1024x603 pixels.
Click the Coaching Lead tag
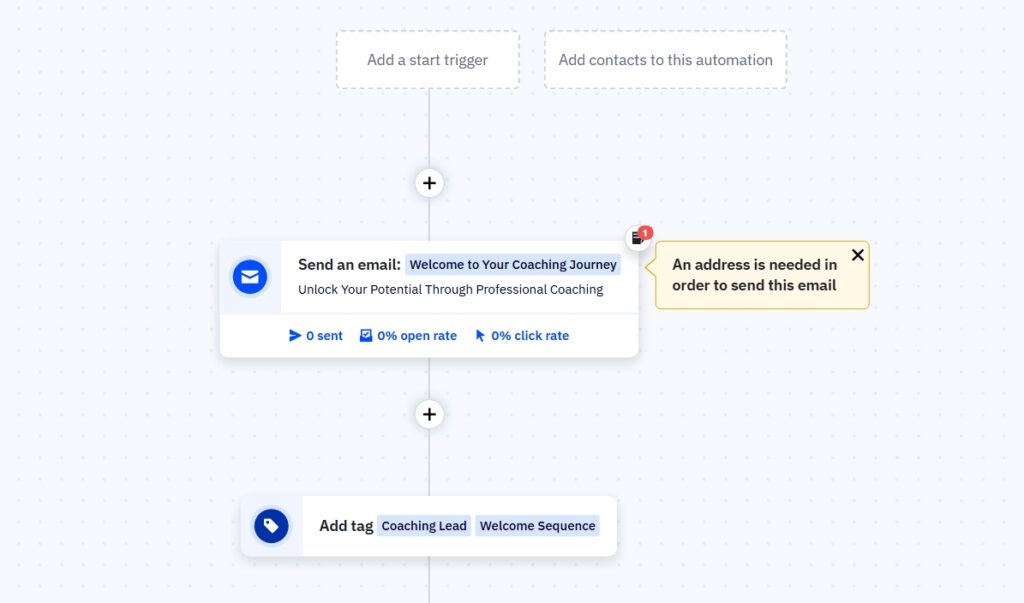424,525
